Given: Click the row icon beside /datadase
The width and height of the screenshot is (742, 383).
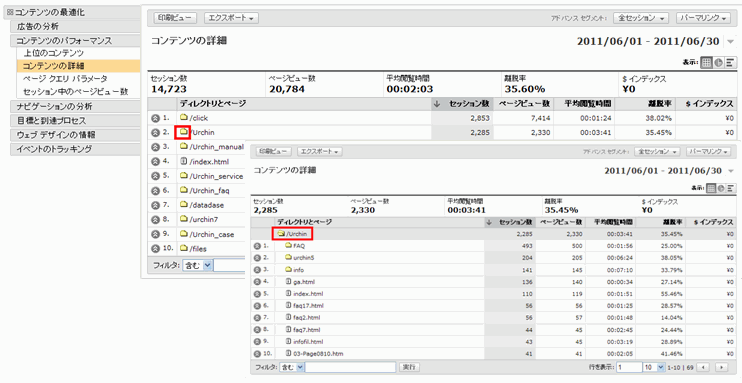Looking at the screenshot, I should click(x=155, y=205).
